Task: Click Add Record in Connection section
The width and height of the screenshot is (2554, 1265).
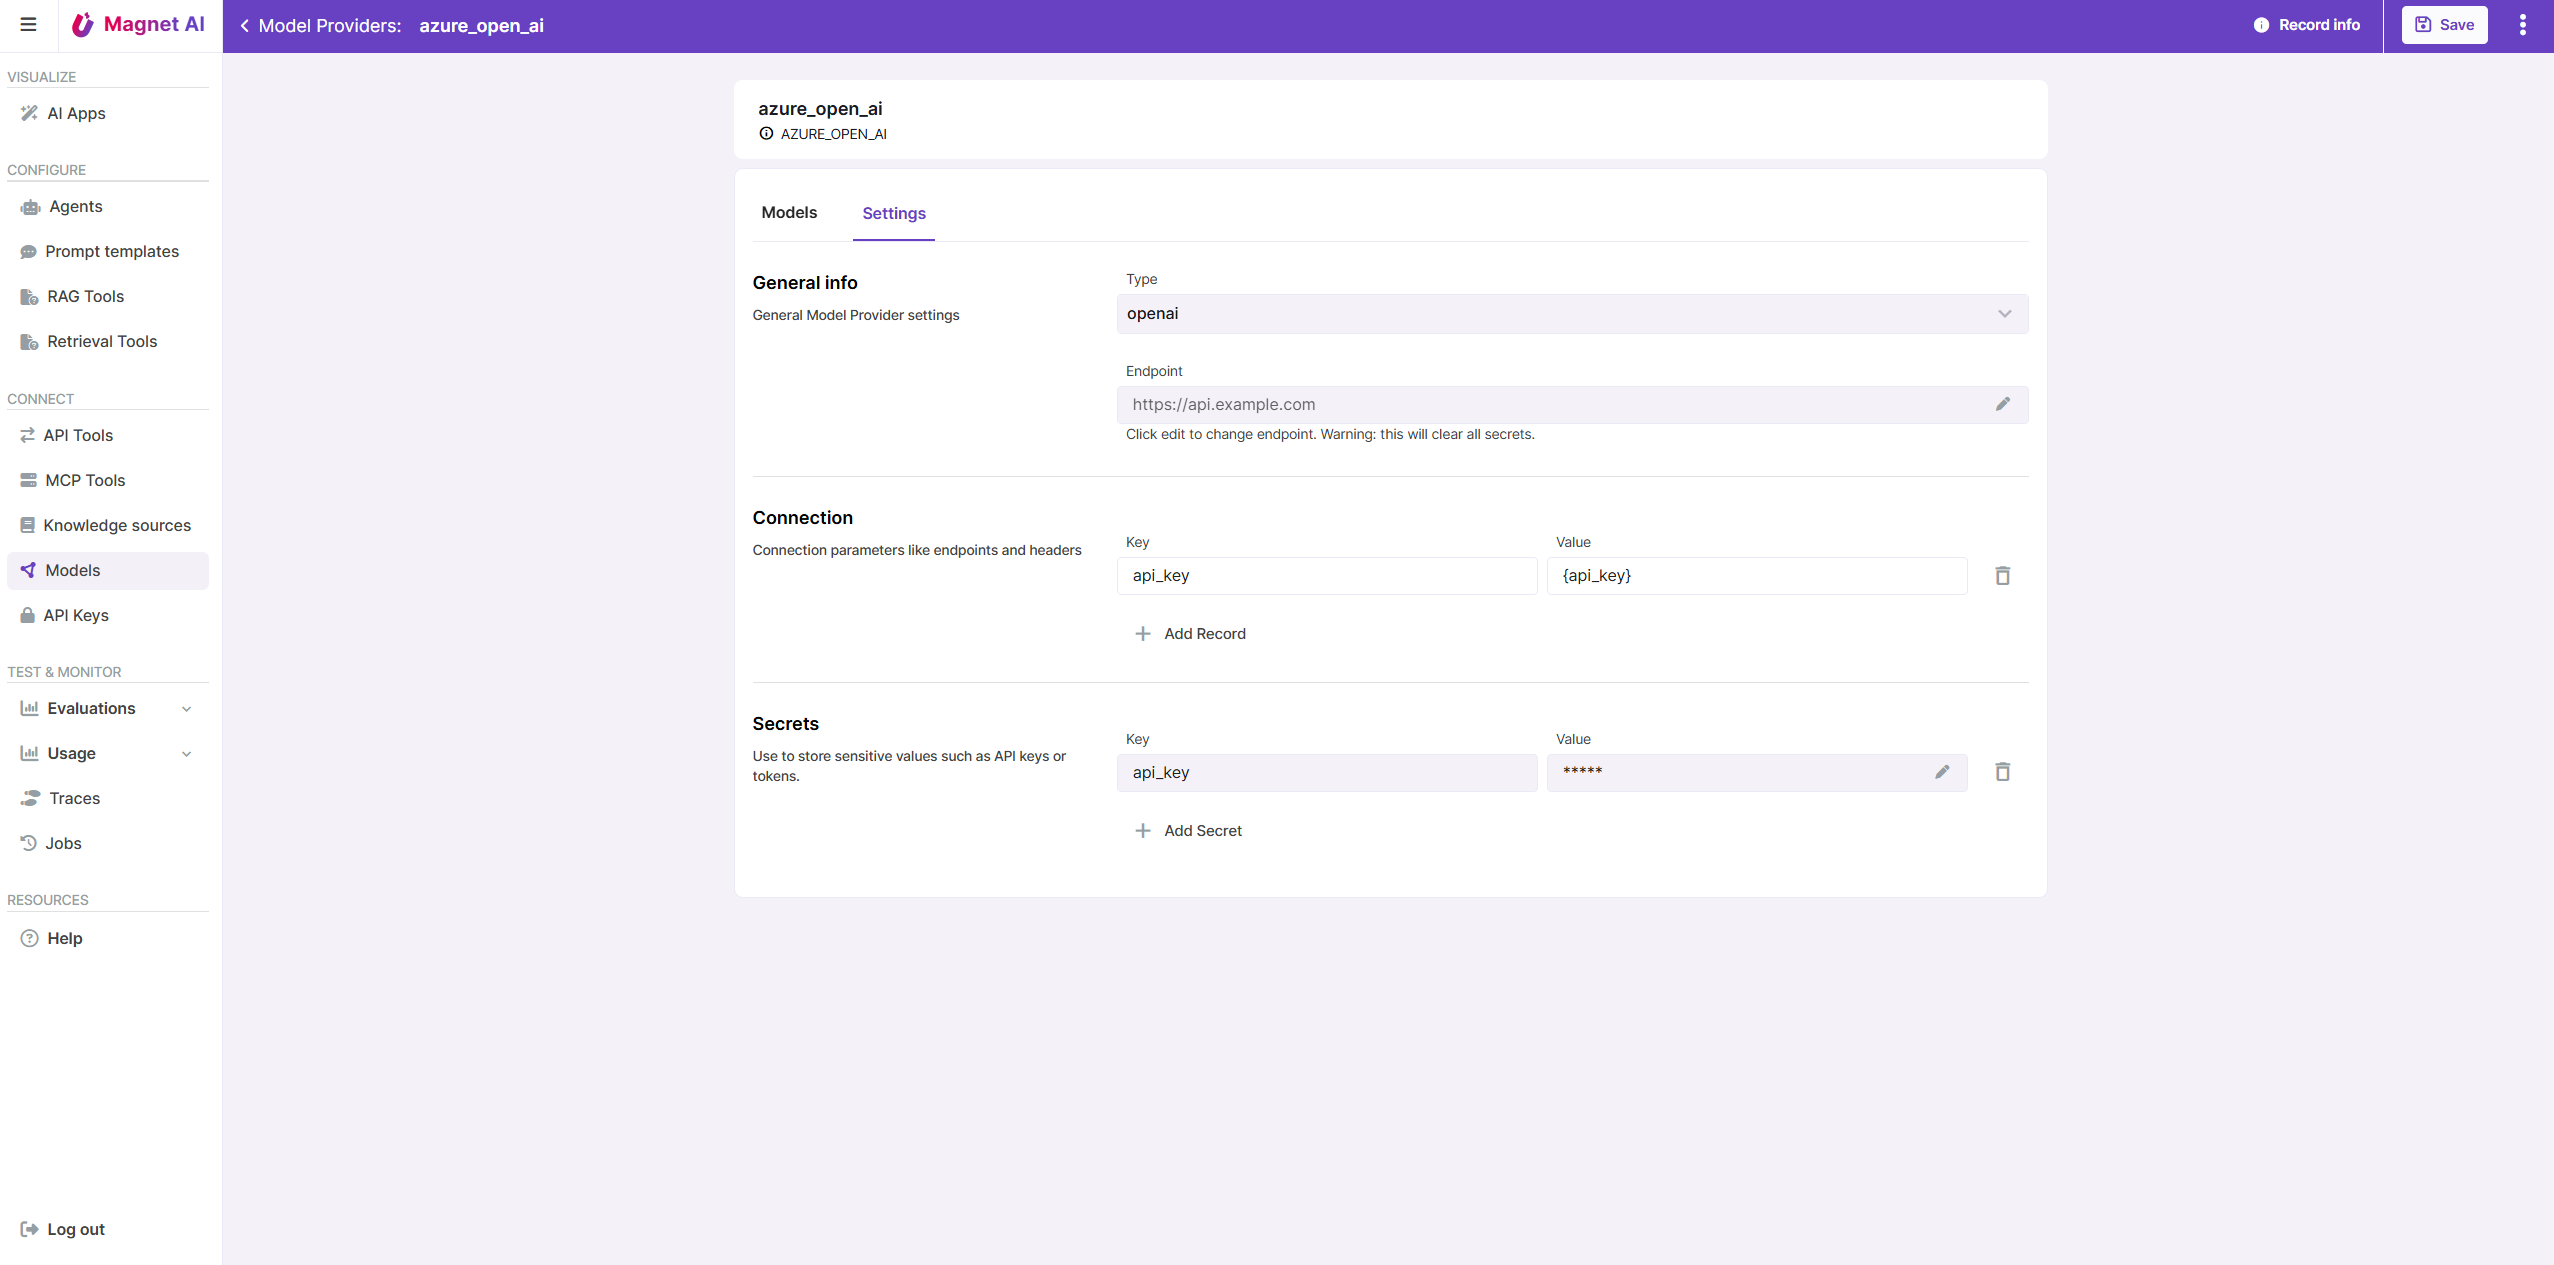Action: (x=1190, y=634)
